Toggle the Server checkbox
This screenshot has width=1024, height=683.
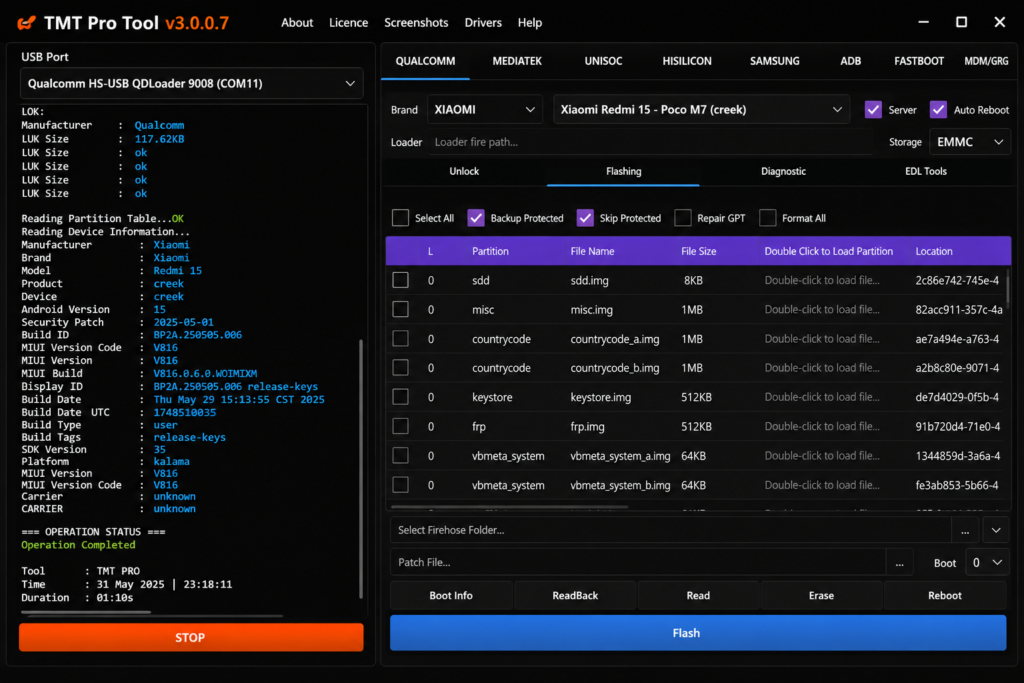(x=873, y=110)
